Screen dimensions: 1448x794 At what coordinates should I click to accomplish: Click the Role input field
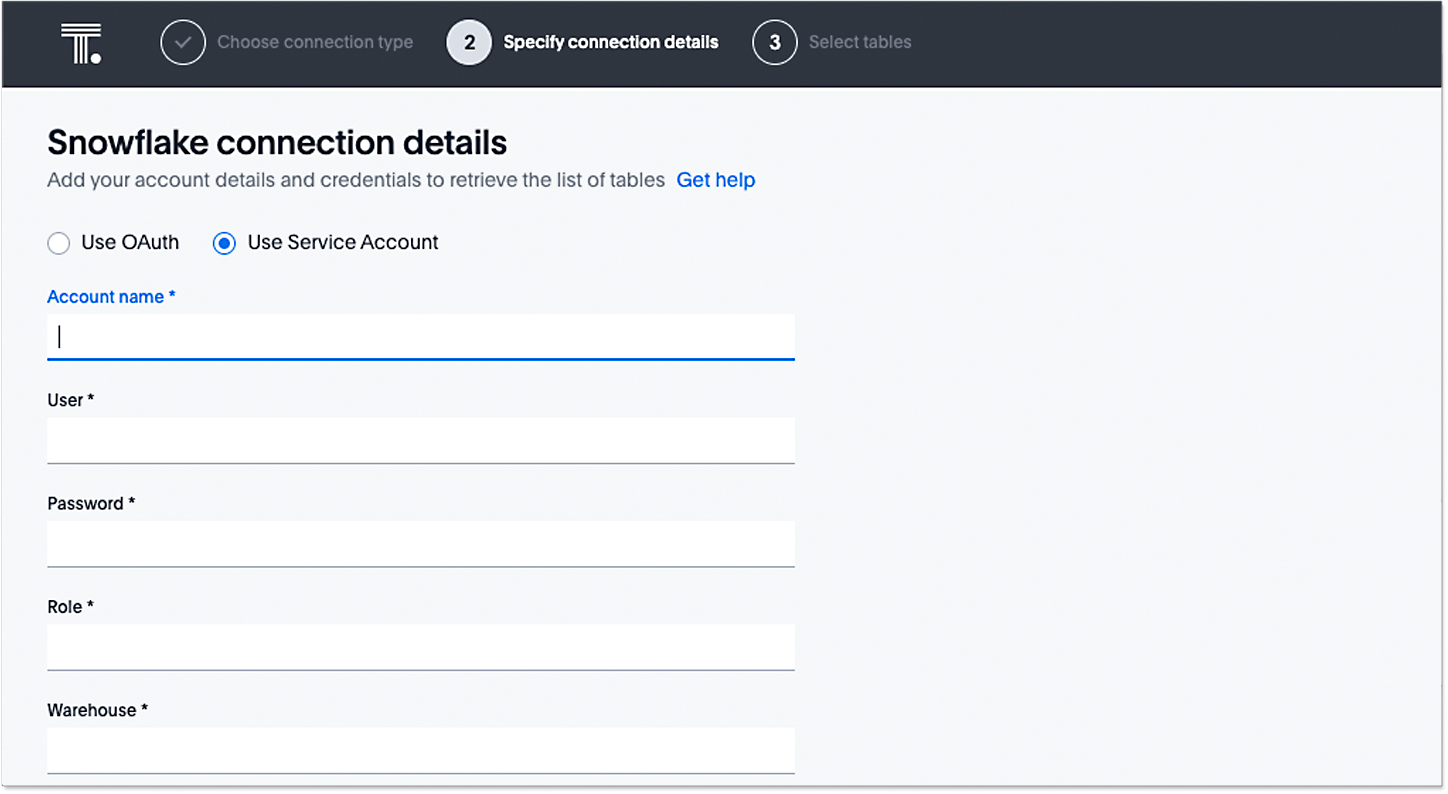coord(420,646)
